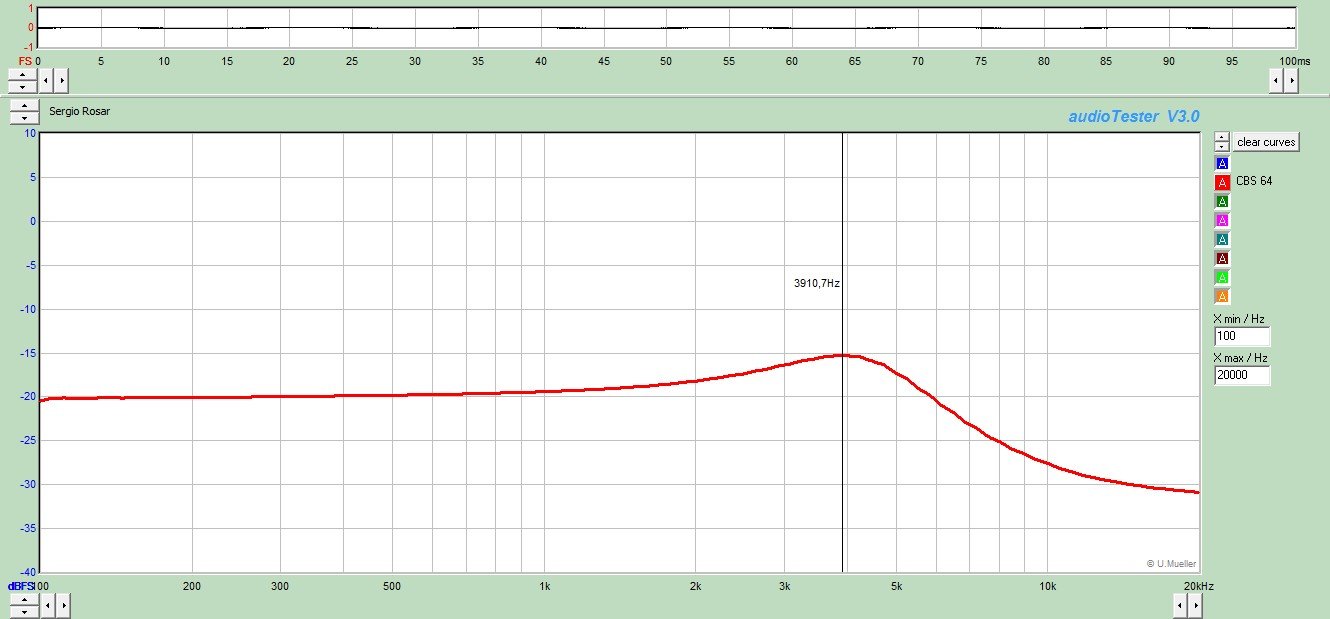The height and width of the screenshot is (619, 1330).
Task: Select the dark green curve A slot
Action: pos(1222,201)
